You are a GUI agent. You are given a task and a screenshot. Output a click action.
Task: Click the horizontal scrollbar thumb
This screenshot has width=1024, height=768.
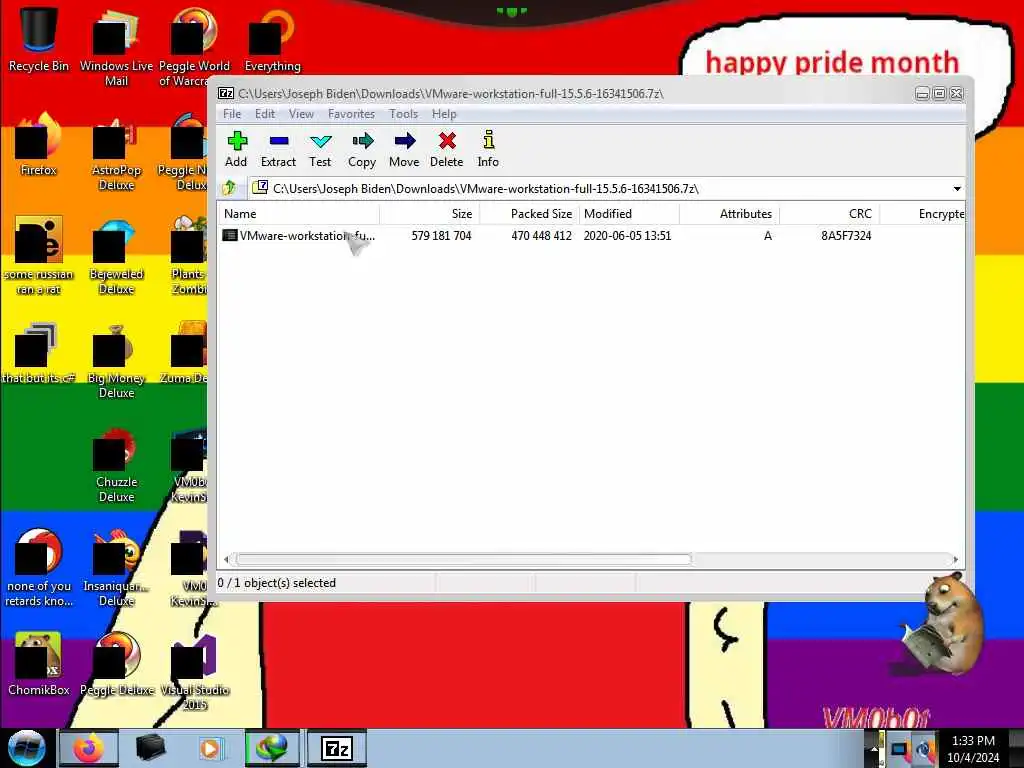click(x=464, y=559)
